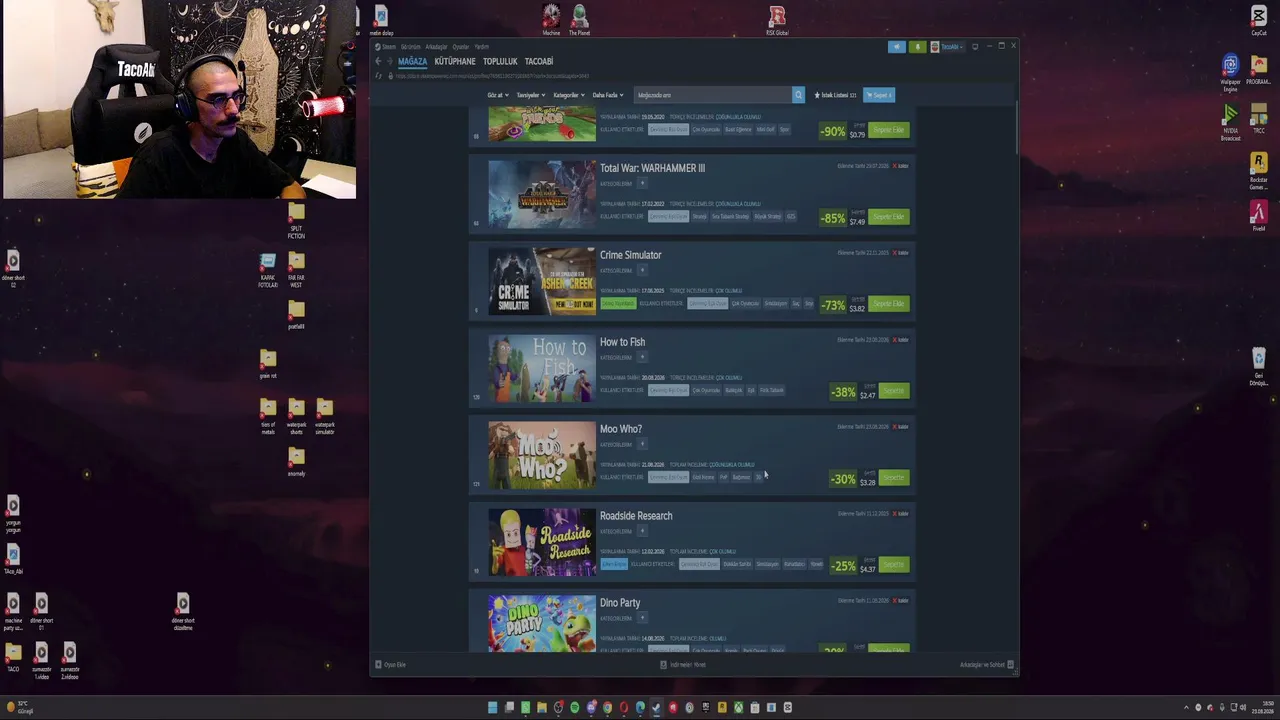The height and width of the screenshot is (720, 1280).
Task: Remove Moo Who? from the wishlist
Action: click(x=900, y=427)
